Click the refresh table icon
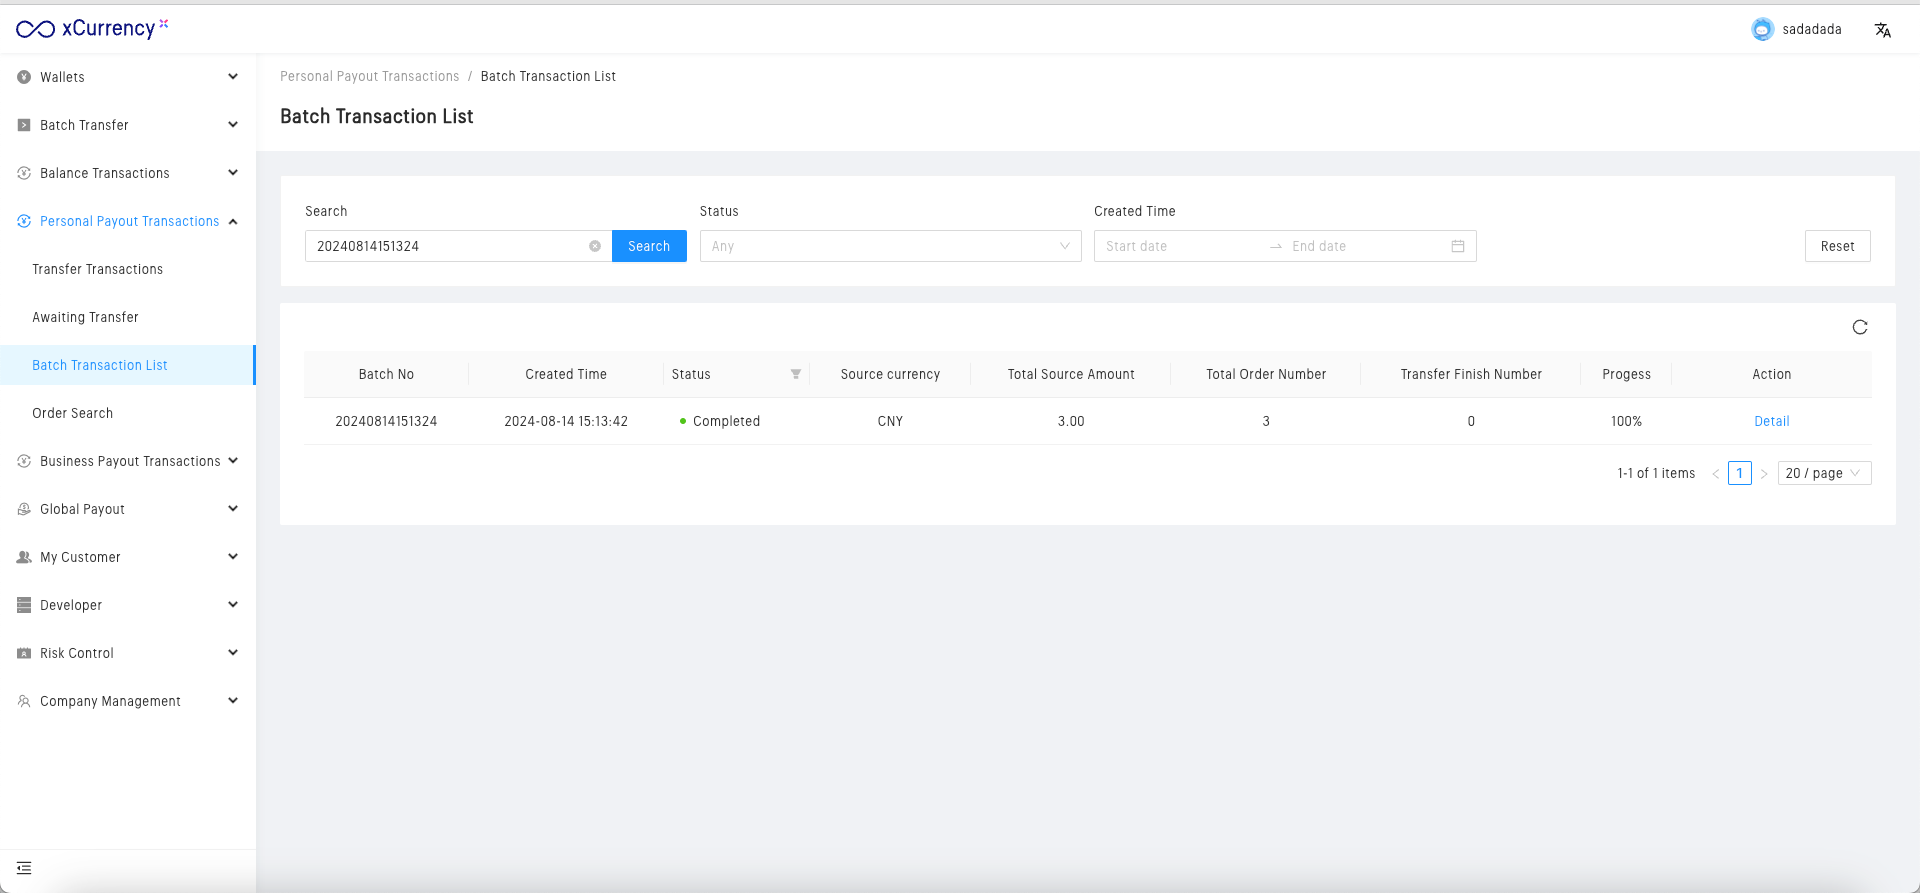This screenshot has width=1920, height=893. coord(1859,327)
